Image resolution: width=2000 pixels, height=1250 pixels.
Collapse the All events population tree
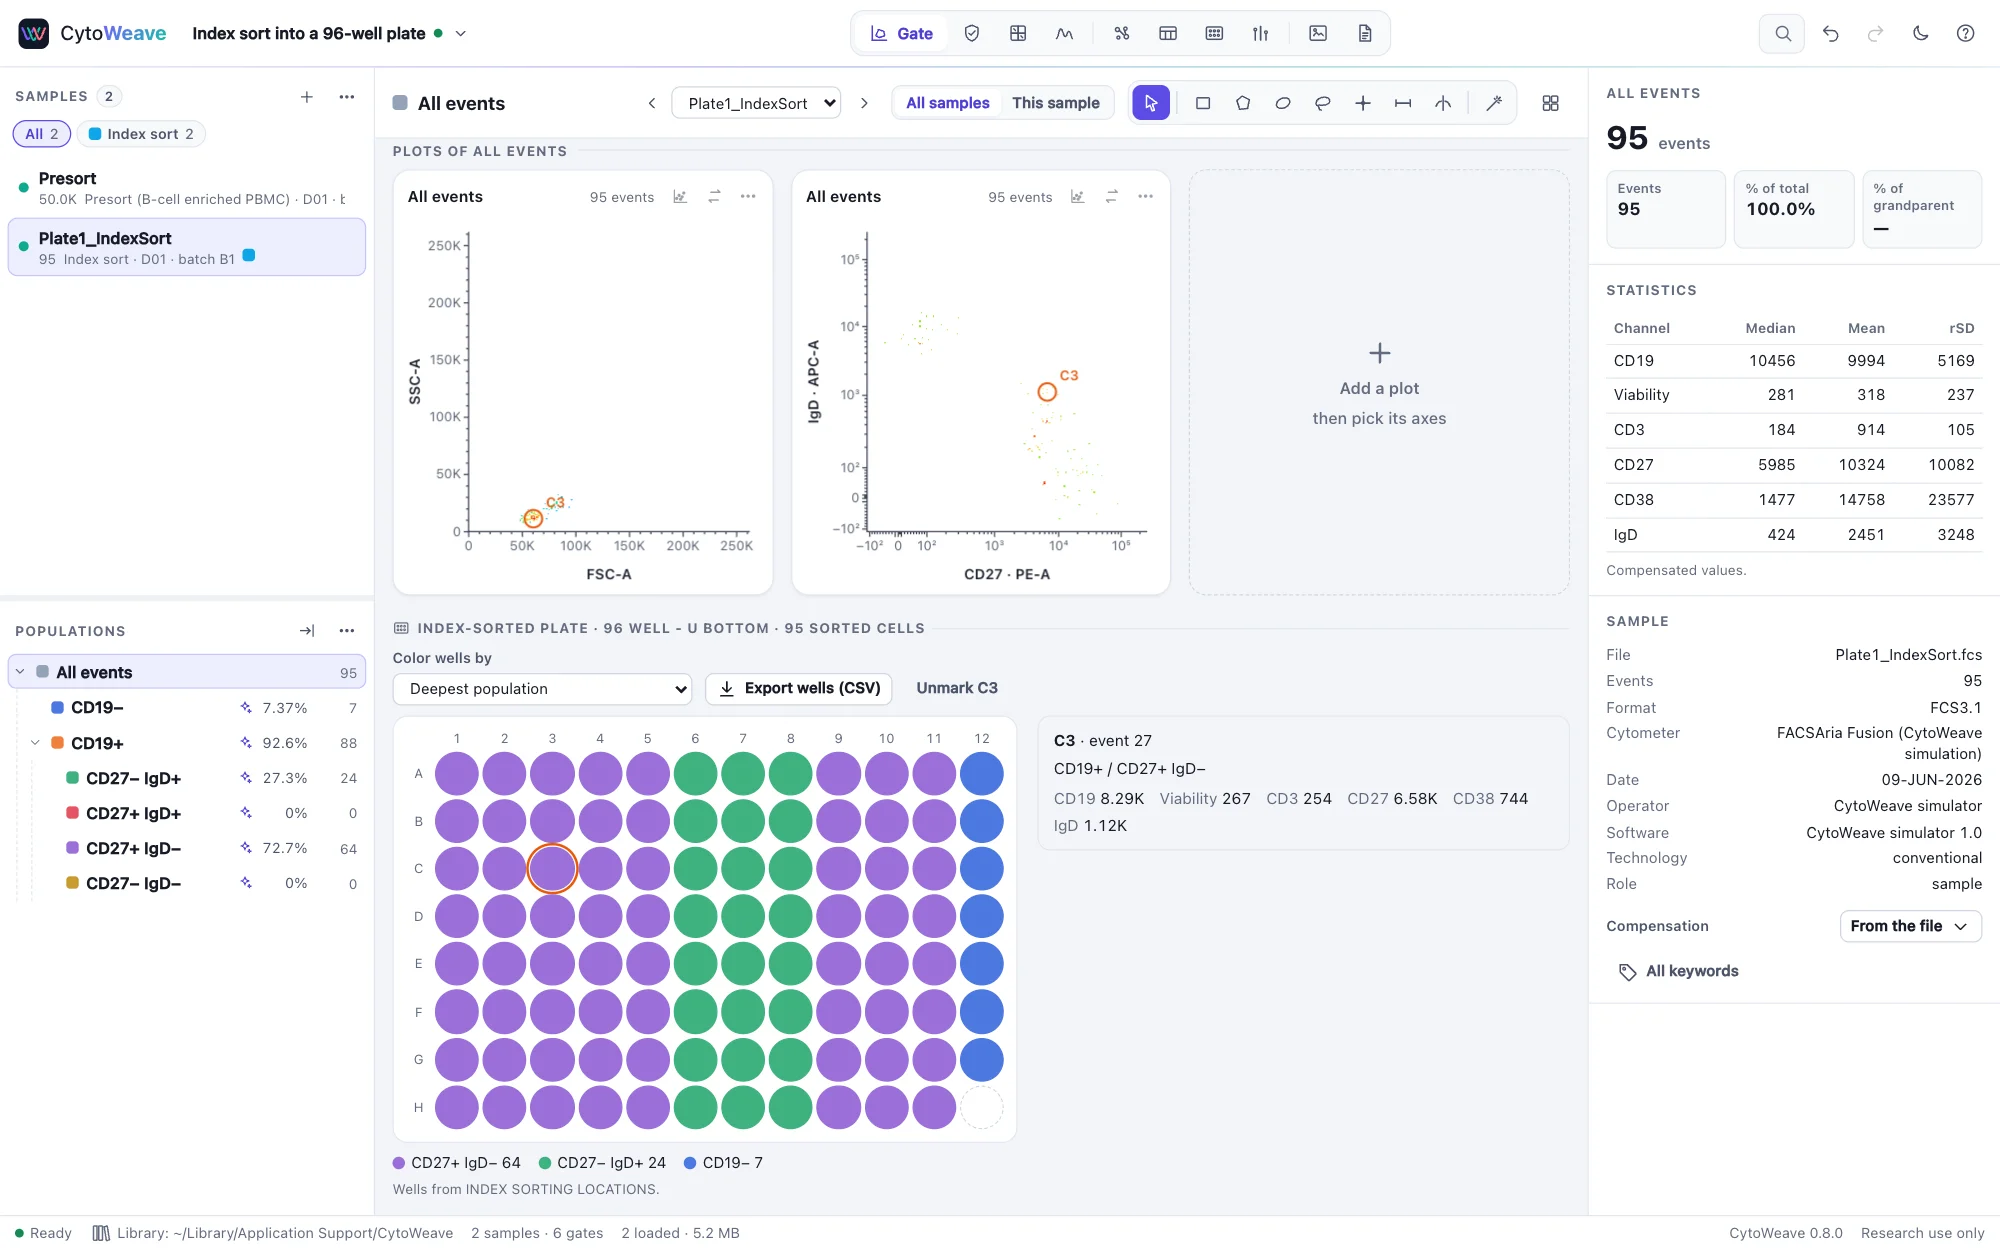point(20,672)
